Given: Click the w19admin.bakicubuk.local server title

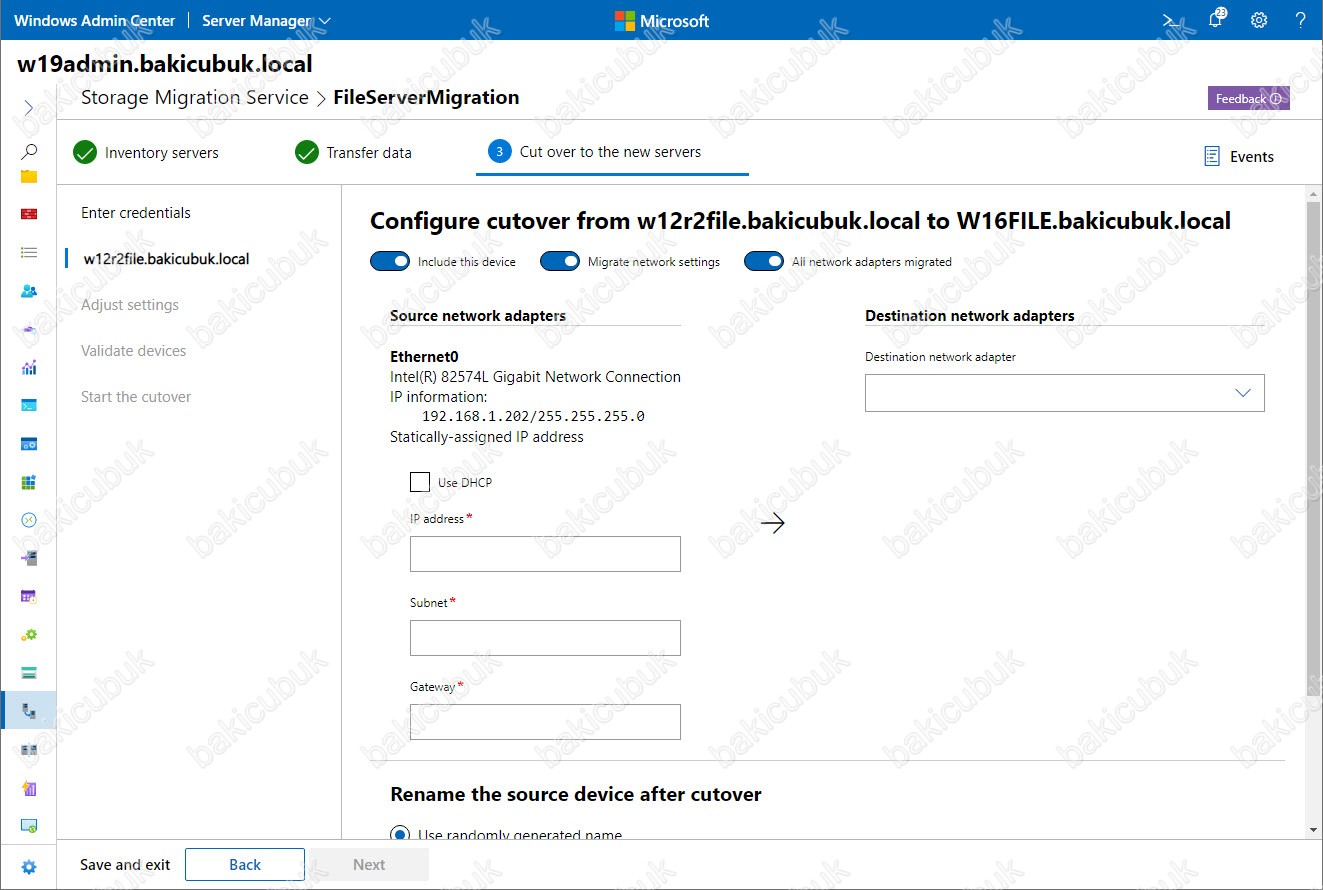Looking at the screenshot, I should coord(165,64).
